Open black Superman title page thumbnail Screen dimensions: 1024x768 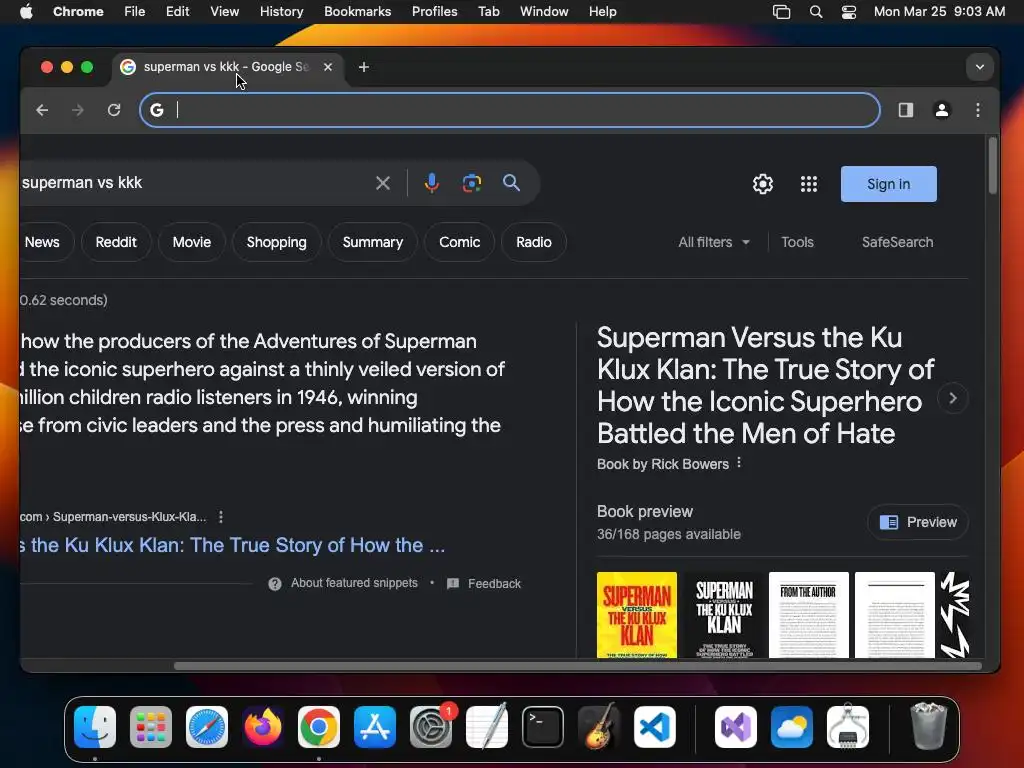(724, 615)
